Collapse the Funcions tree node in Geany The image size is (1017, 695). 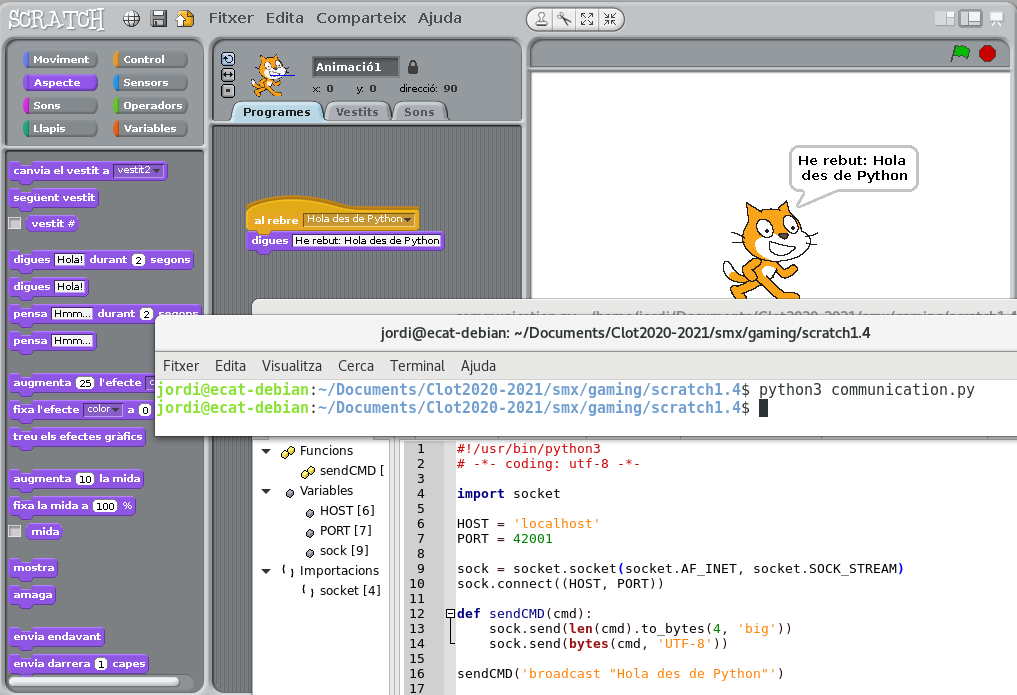[x=266, y=451]
